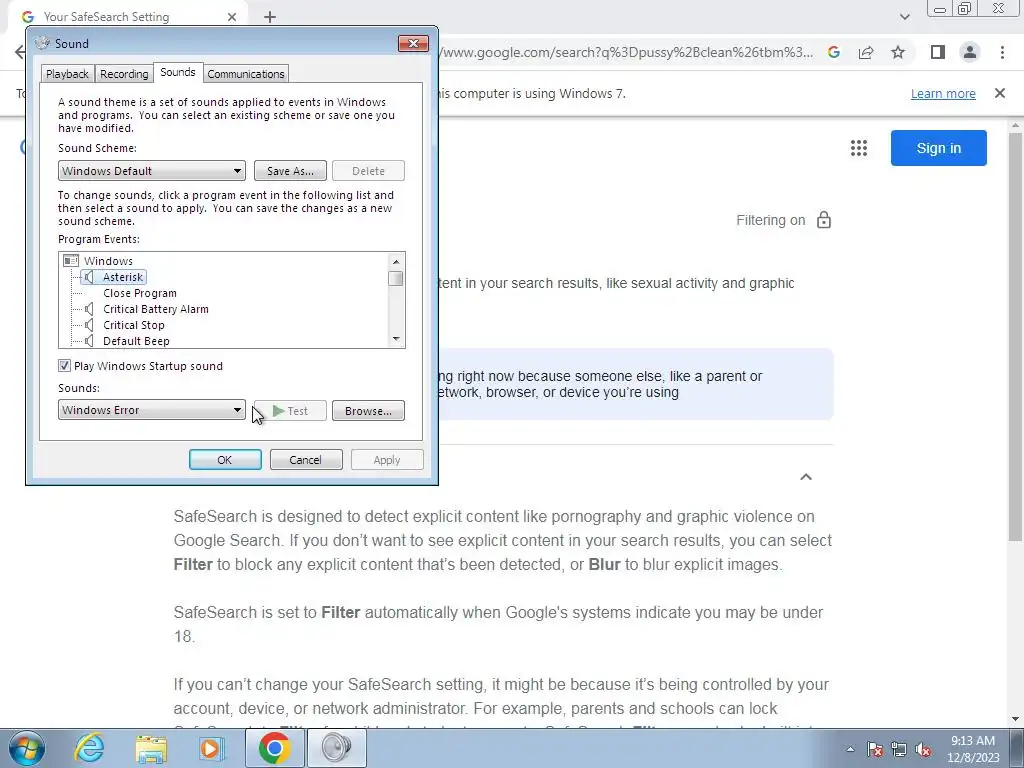
Task: Click Cancel in the Sound dialog
Action: [306, 460]
